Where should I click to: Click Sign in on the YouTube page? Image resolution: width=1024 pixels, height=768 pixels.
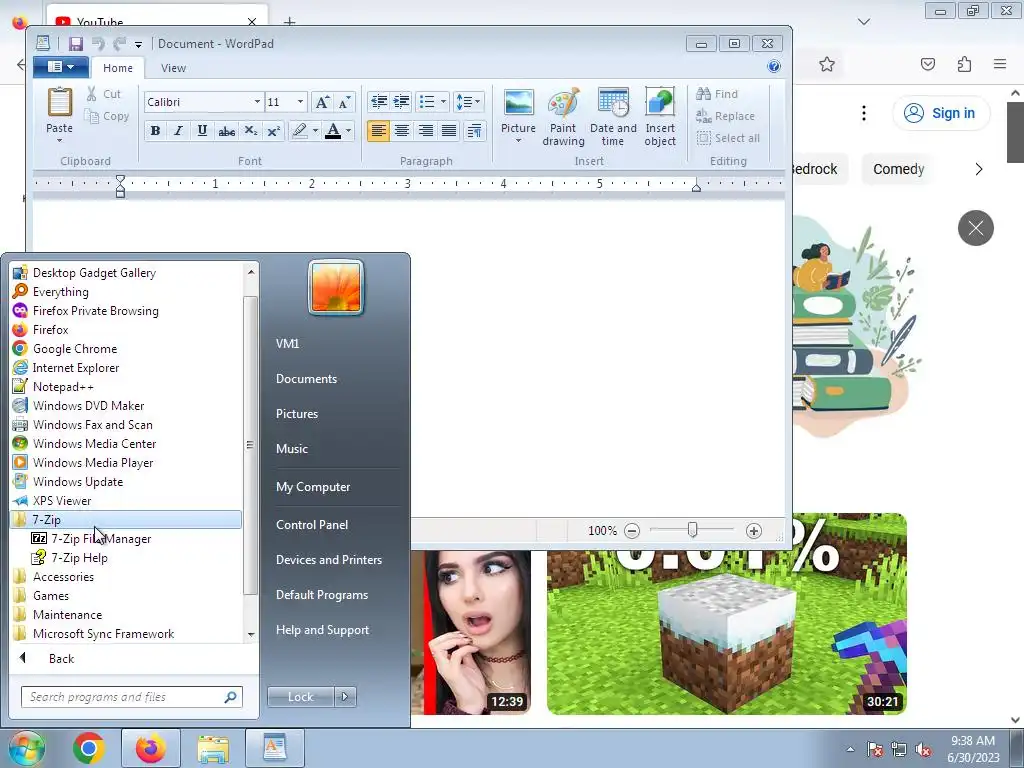[941, 113]
